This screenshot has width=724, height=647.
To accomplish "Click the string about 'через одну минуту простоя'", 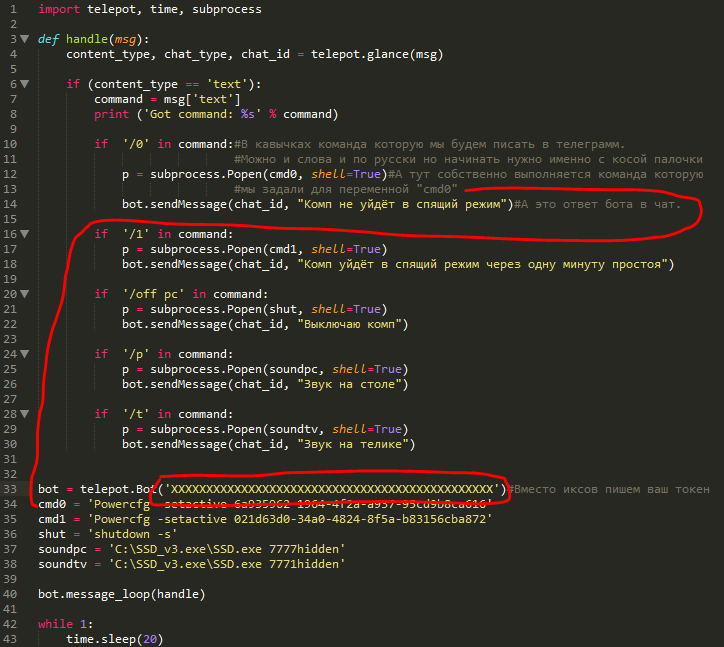I will 483,264.
